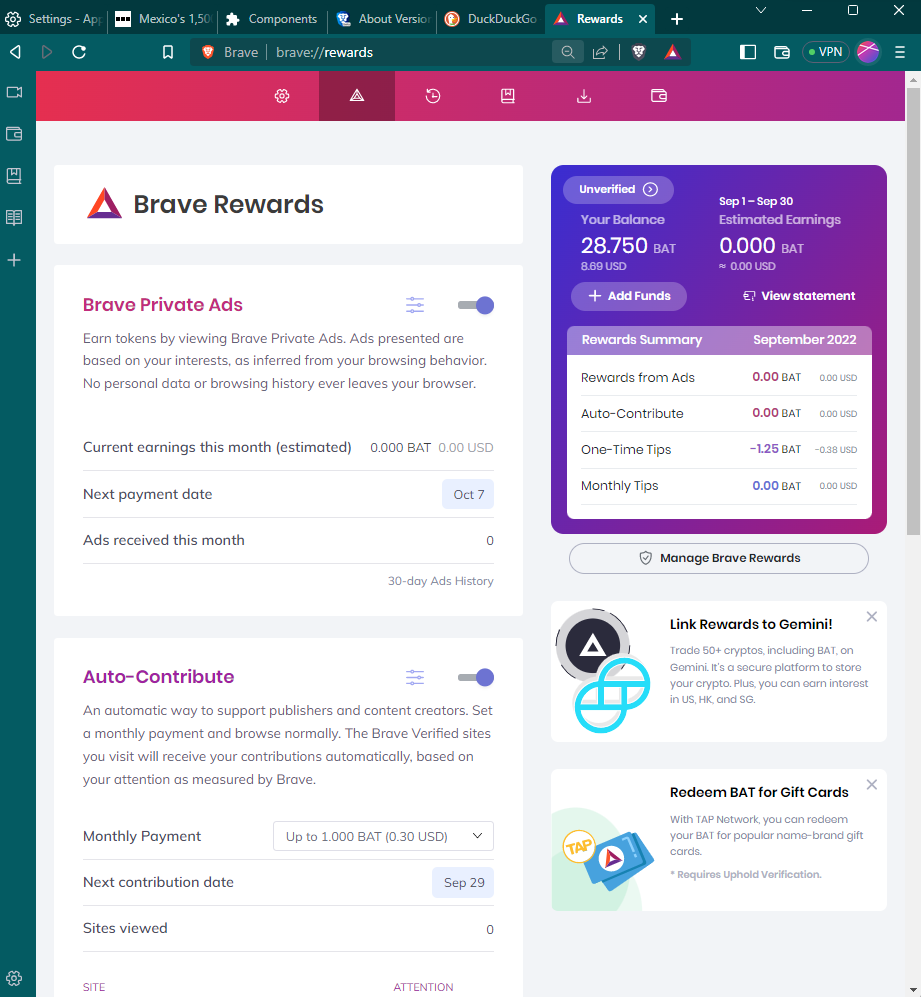Click the zoom magnifier in address bar
921x997 pixels.
point(568,52)
